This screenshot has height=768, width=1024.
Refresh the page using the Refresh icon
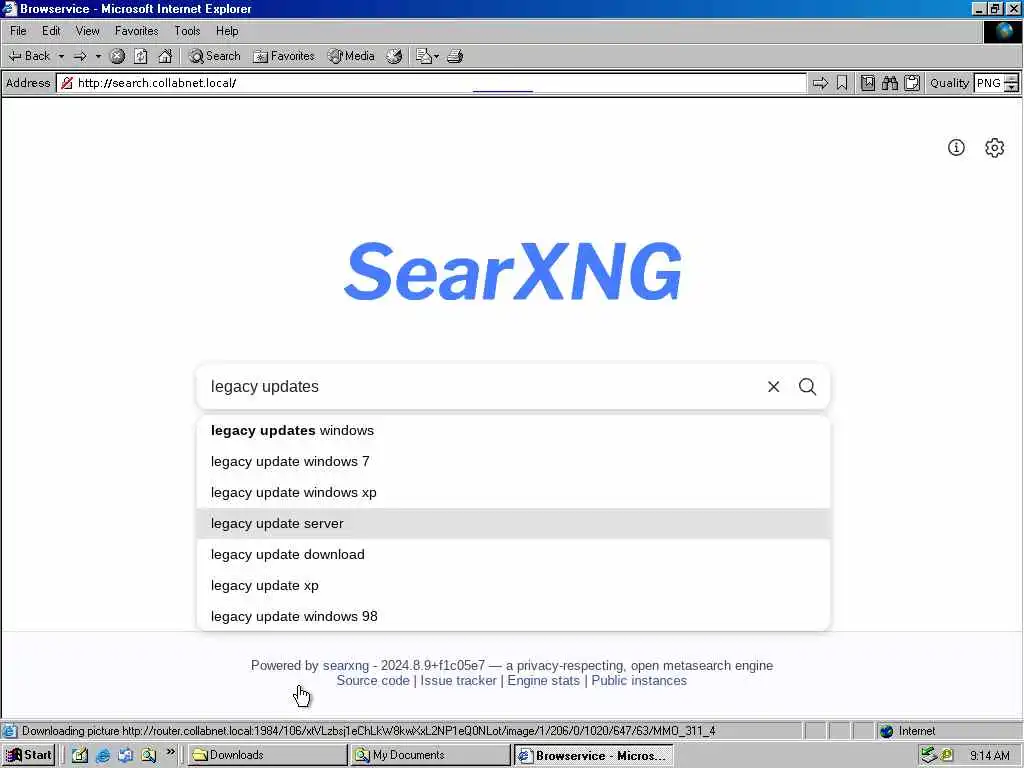pyautogui.click(x=141, y=56)
